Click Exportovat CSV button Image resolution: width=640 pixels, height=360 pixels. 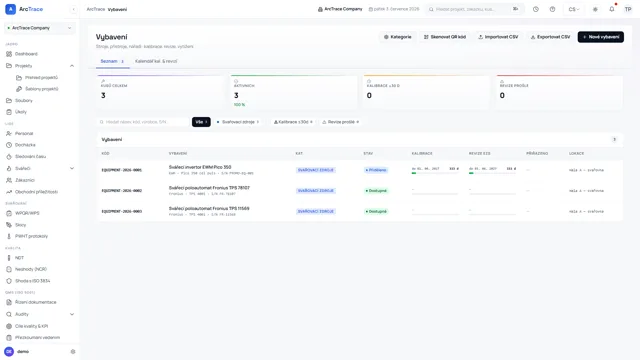550,37
